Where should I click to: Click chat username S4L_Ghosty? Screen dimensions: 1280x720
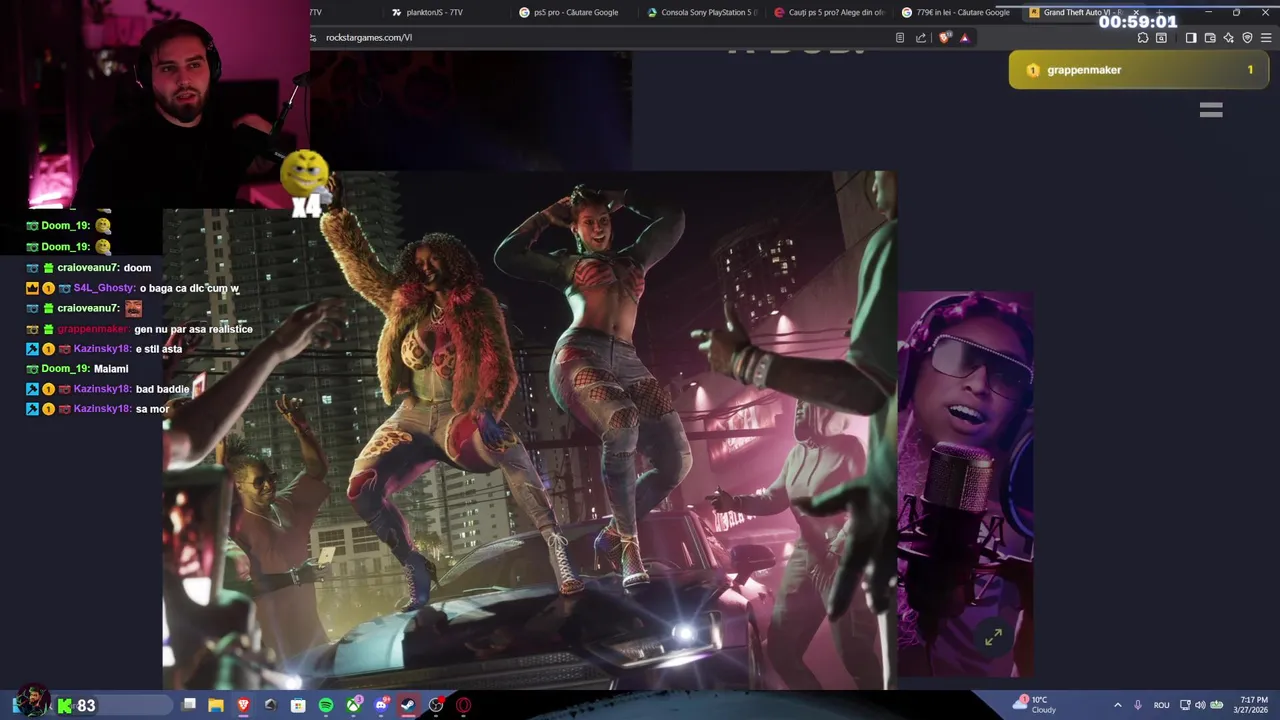(x=104, y=288)
